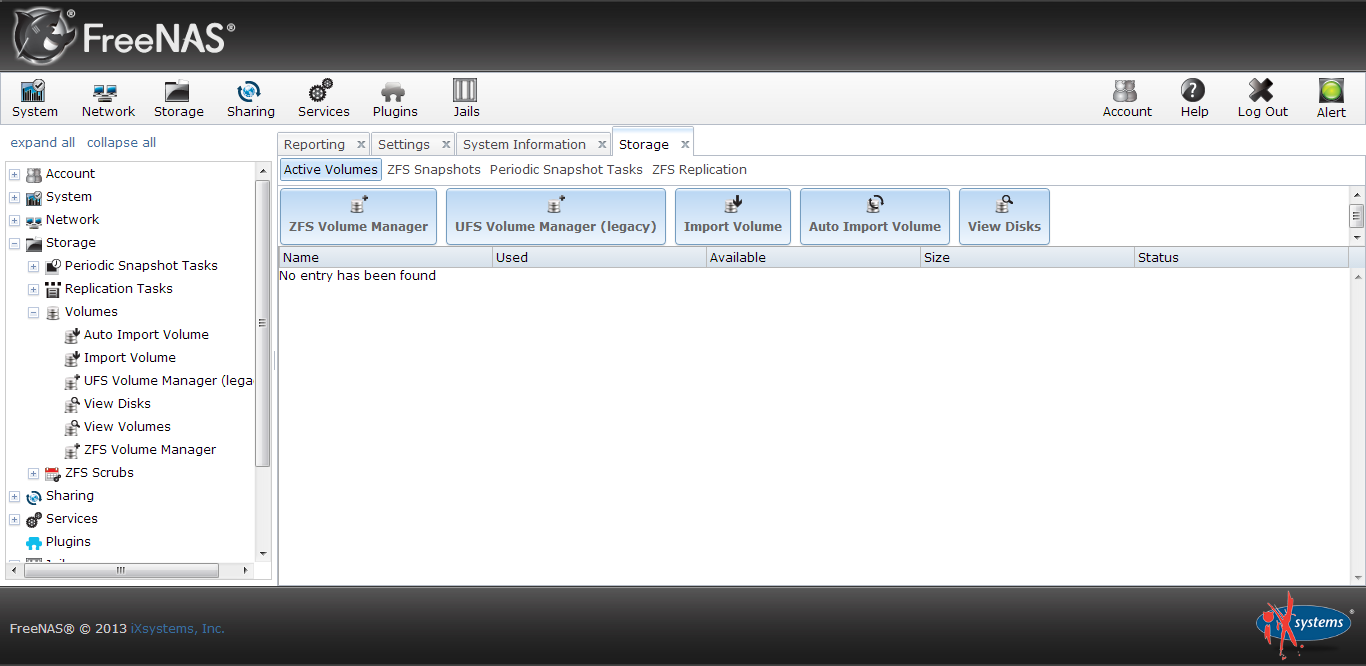
Task: Expand the Network tree node
Action: pyautogui.click(x=15, y=221)
